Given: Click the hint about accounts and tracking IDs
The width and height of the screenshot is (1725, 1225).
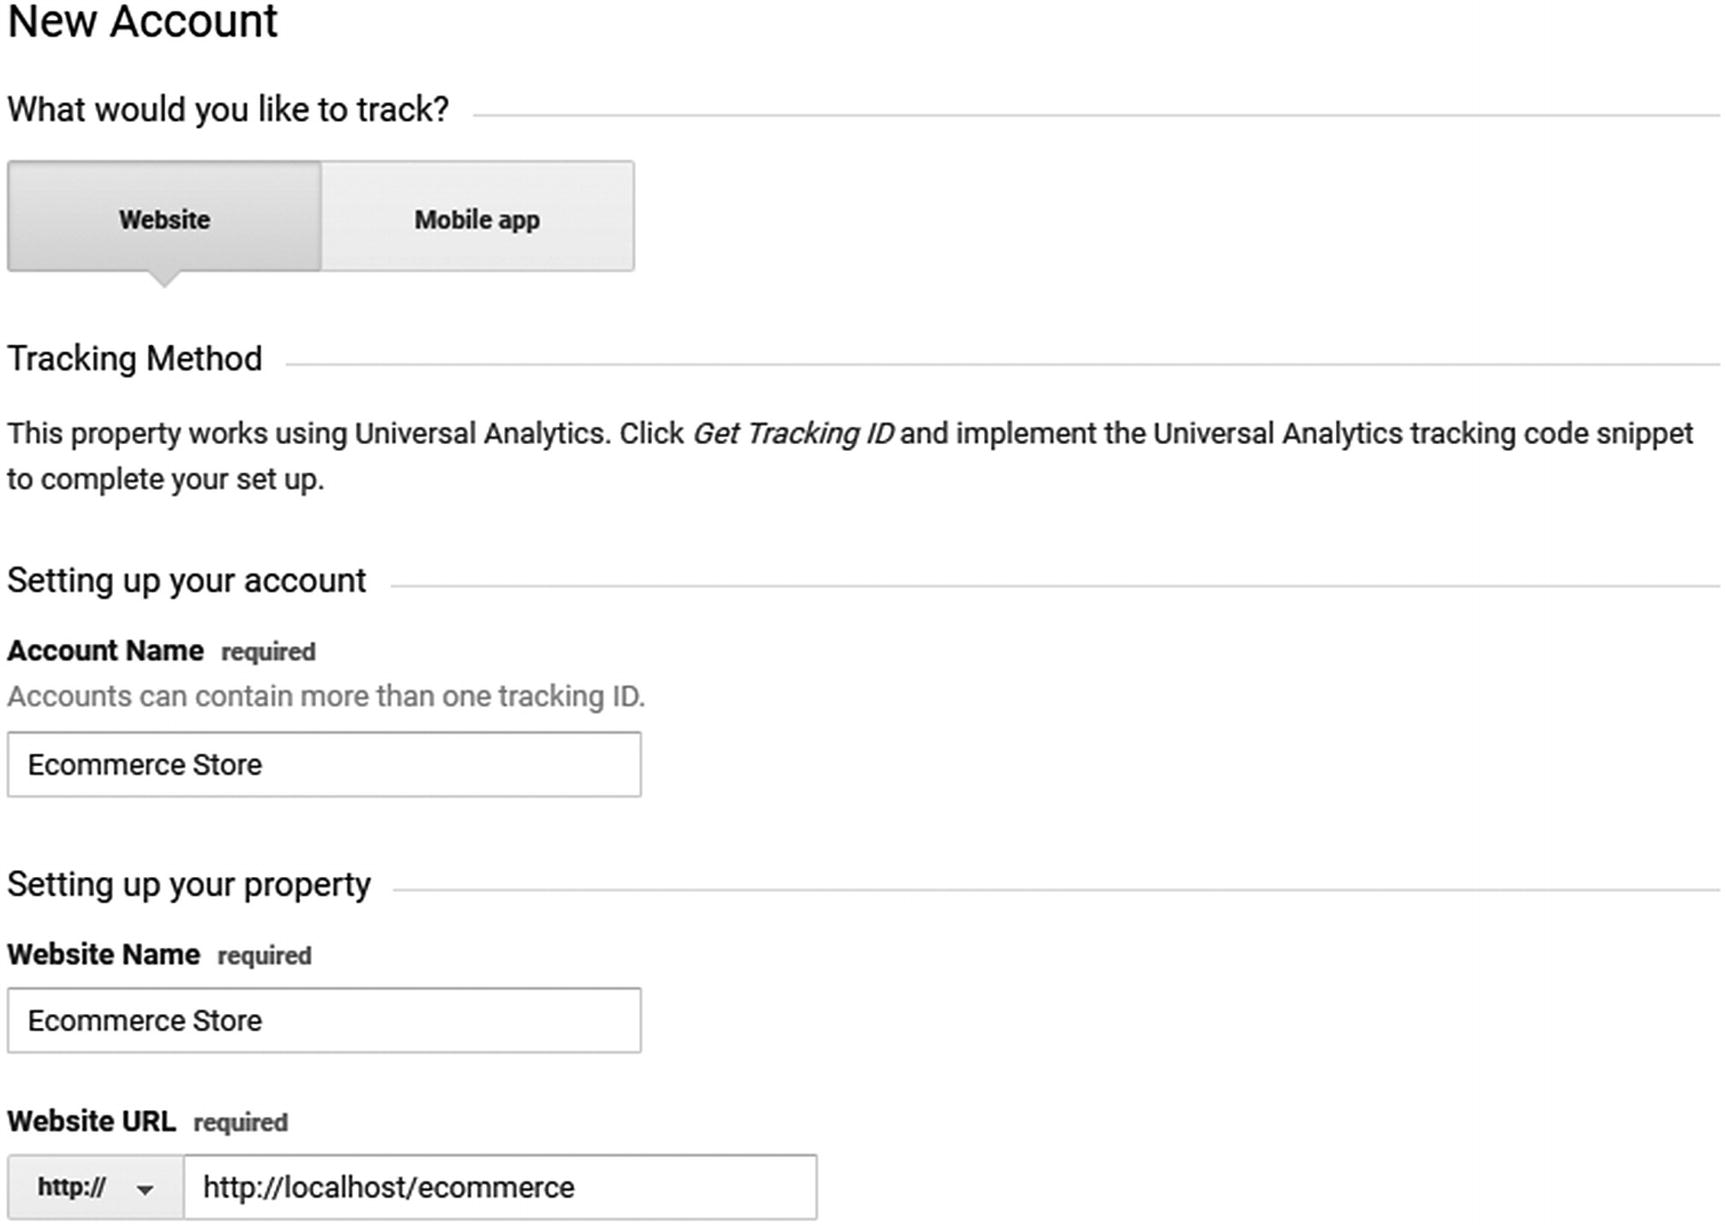Looking at the screenshot, I should (326, 696).
